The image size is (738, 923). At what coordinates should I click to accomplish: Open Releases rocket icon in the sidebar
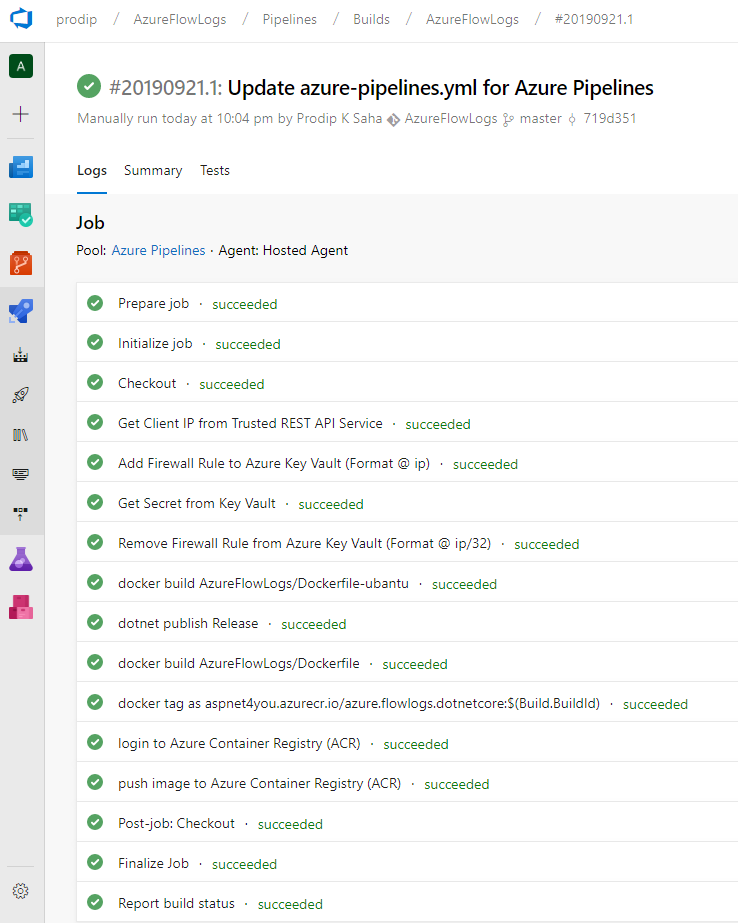point(21,395)
